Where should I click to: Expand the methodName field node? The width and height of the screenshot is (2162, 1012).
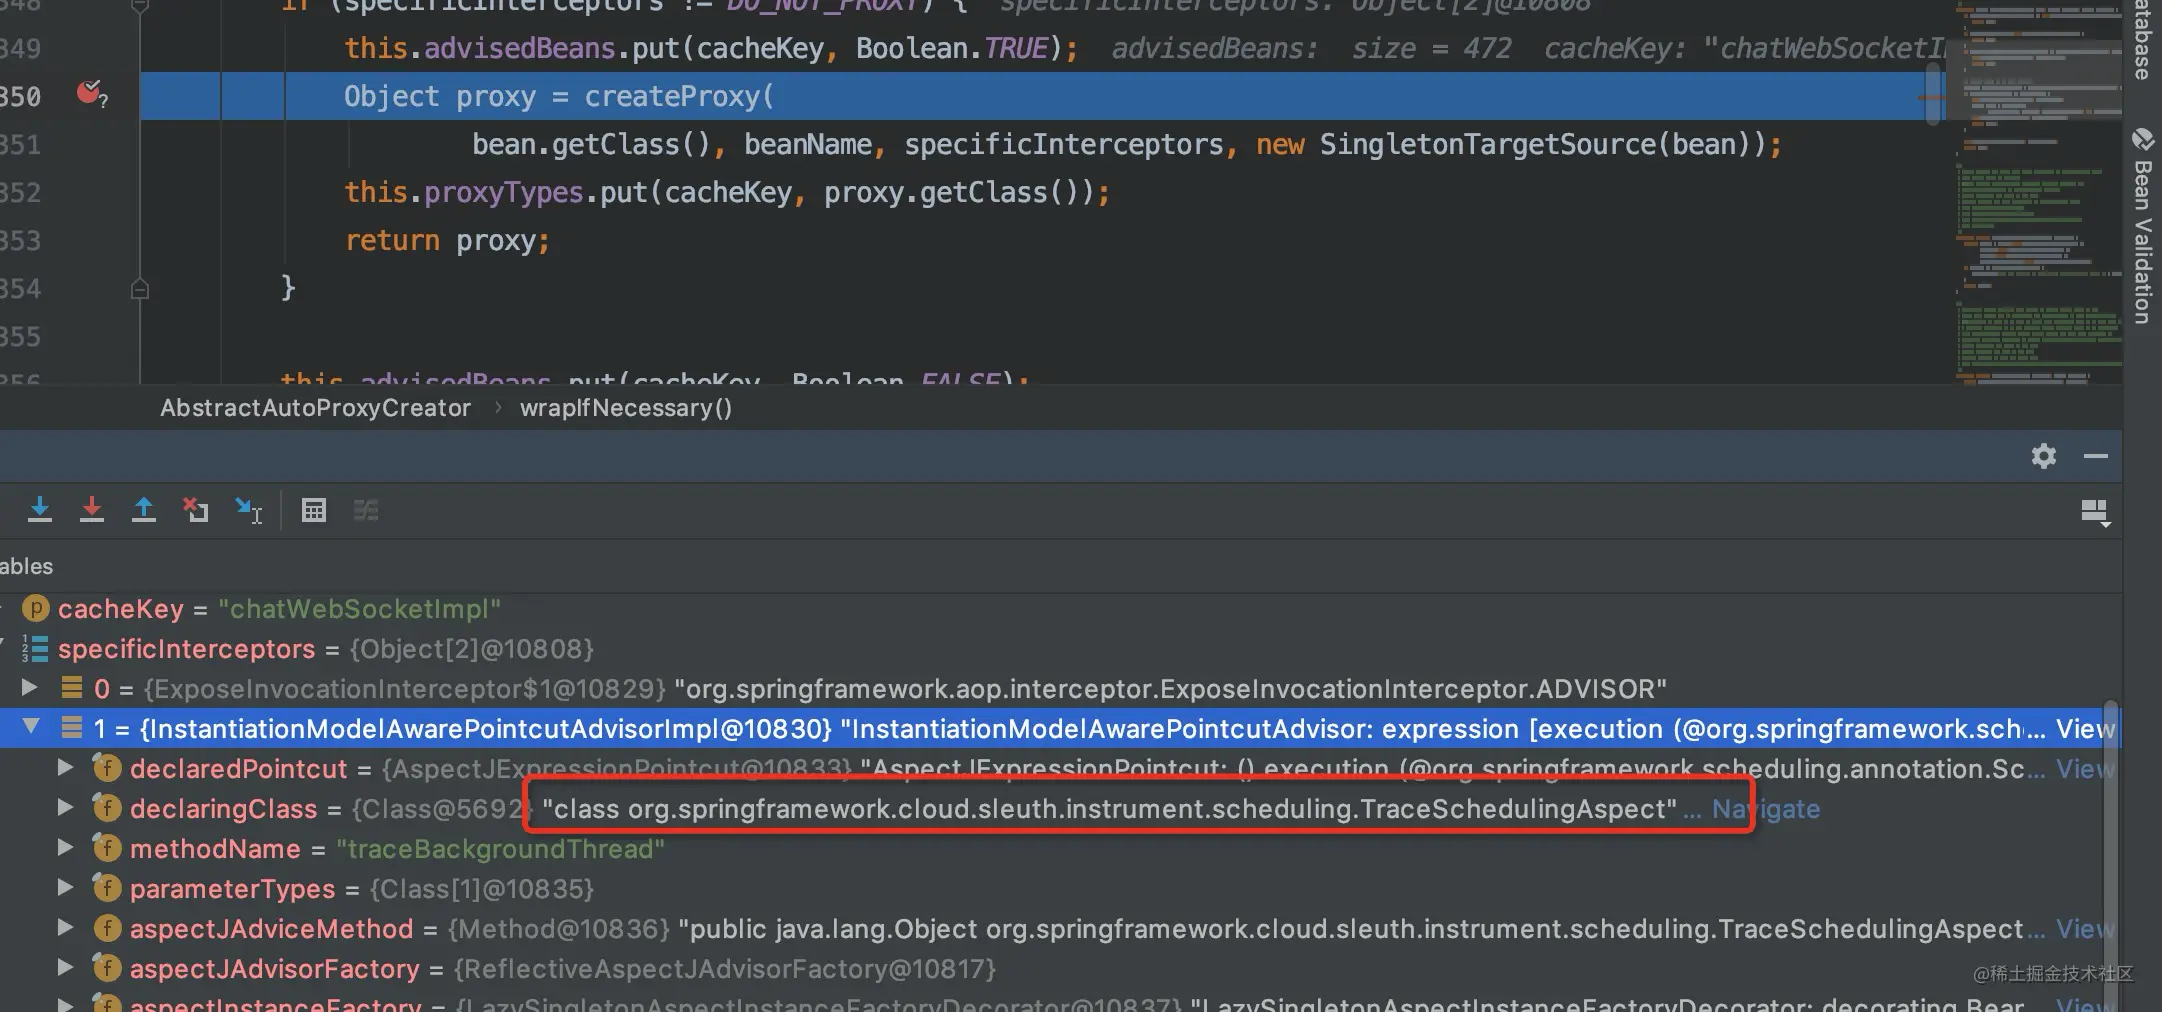coord(65,847)
